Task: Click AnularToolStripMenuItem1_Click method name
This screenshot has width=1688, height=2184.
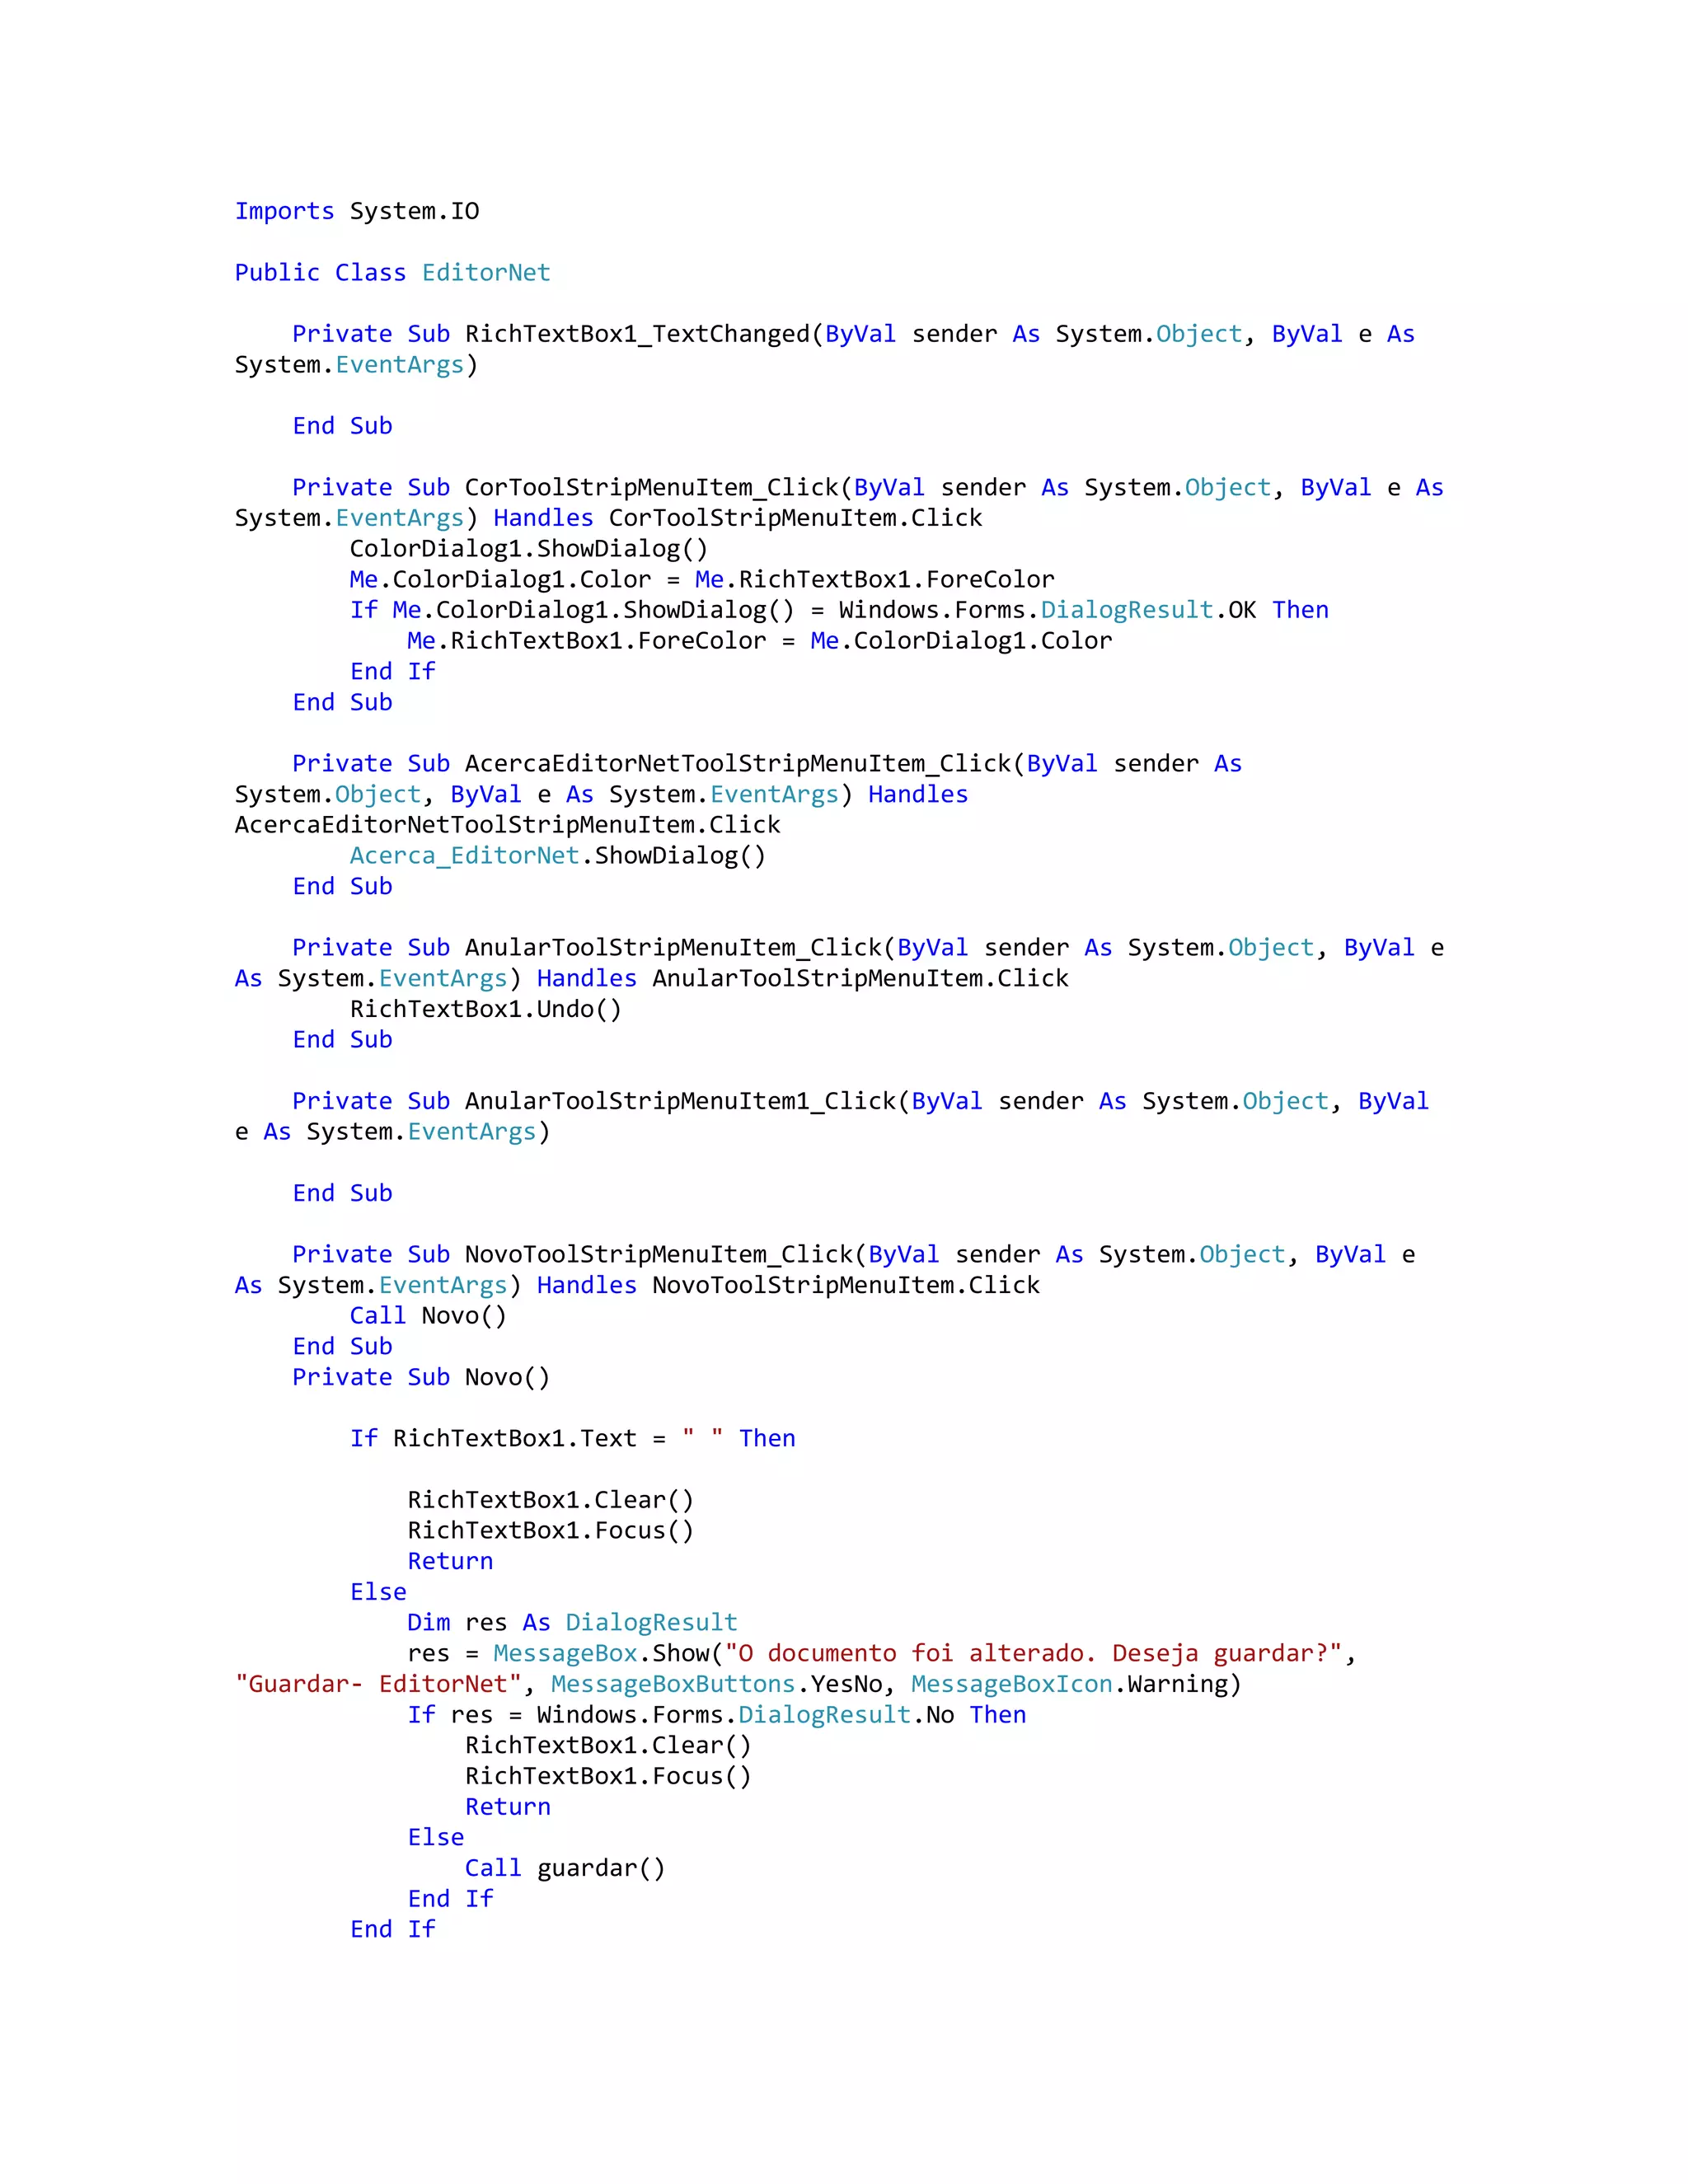Action: 680,1101
